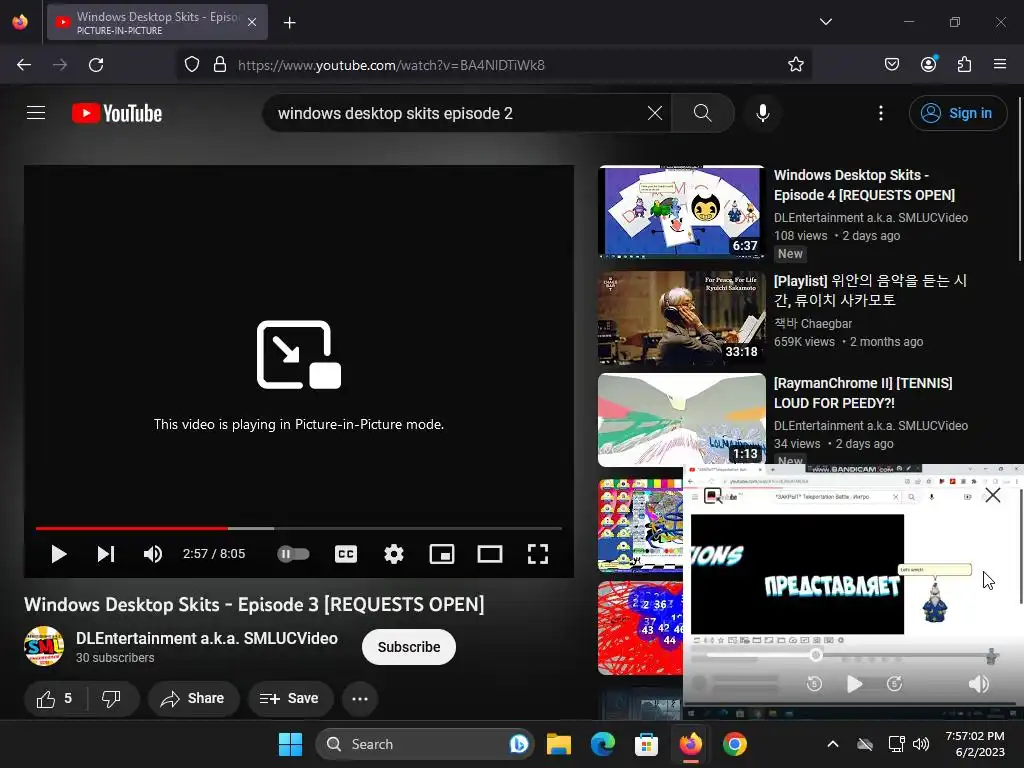Image resolution: width=1024 pixels, height=768 pixels.
Task: Save page to Pocket
Action: tap(891, 65)
